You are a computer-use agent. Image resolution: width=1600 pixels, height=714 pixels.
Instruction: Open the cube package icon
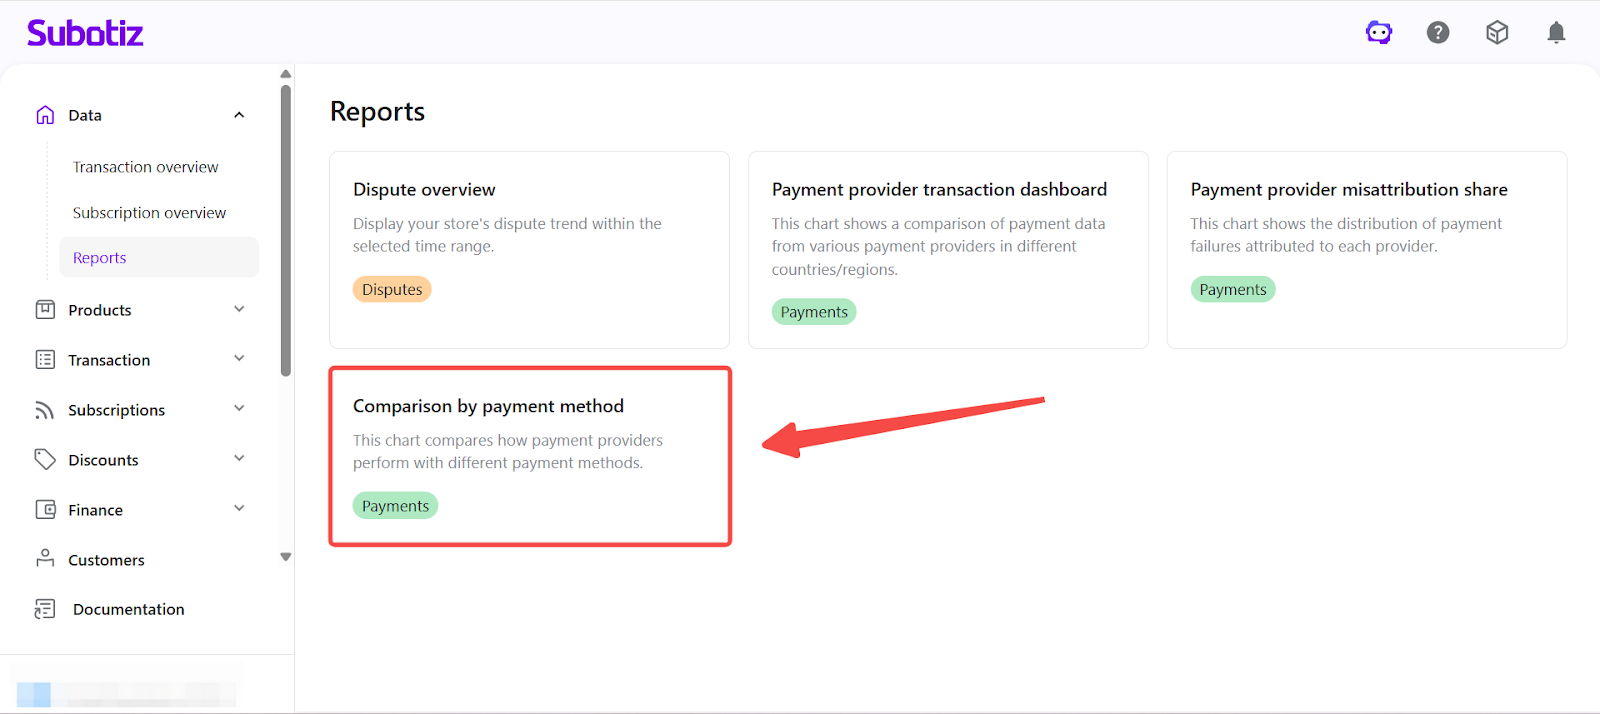(x=1497, y=33)
